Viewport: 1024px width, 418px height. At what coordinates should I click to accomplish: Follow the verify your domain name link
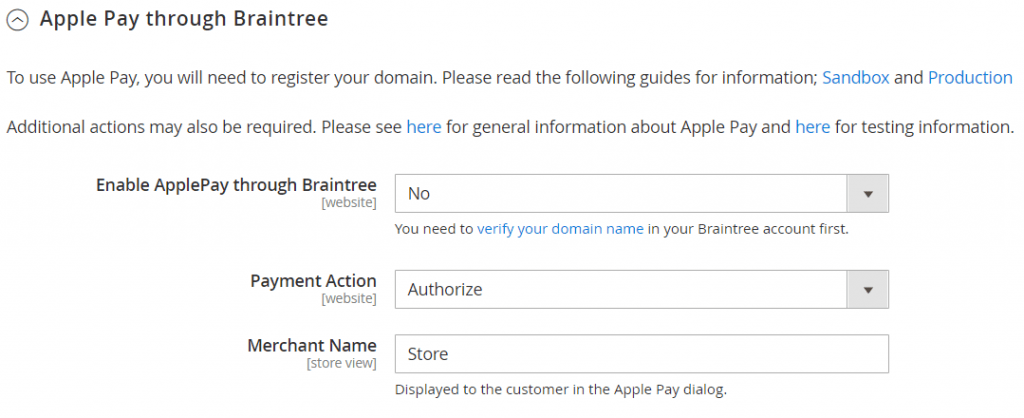click(560, 229)
